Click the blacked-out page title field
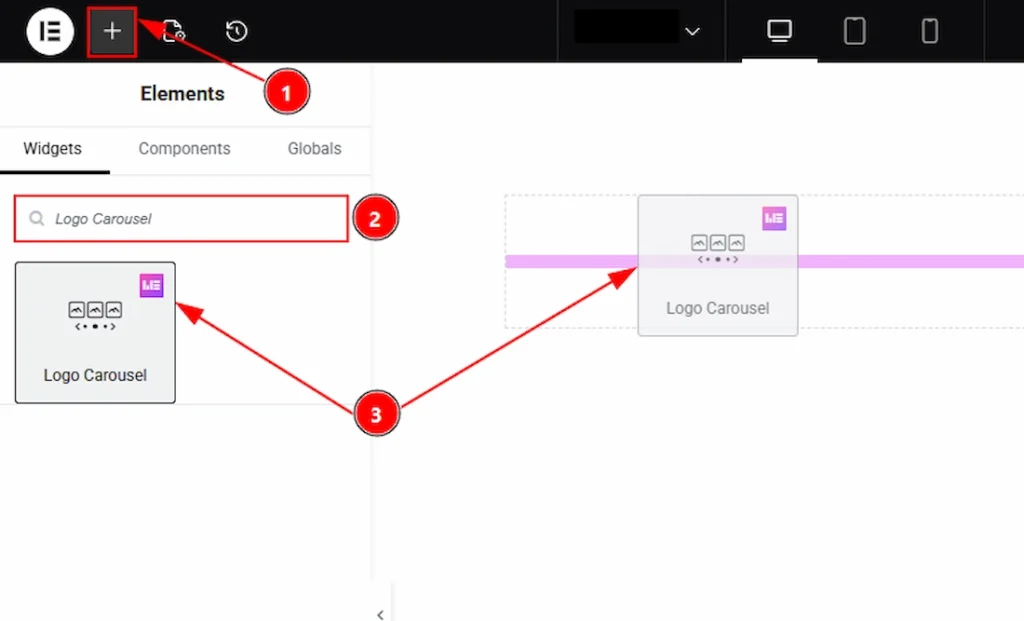This screenshot has width=1024, height=621. click(x=626, y=27)
